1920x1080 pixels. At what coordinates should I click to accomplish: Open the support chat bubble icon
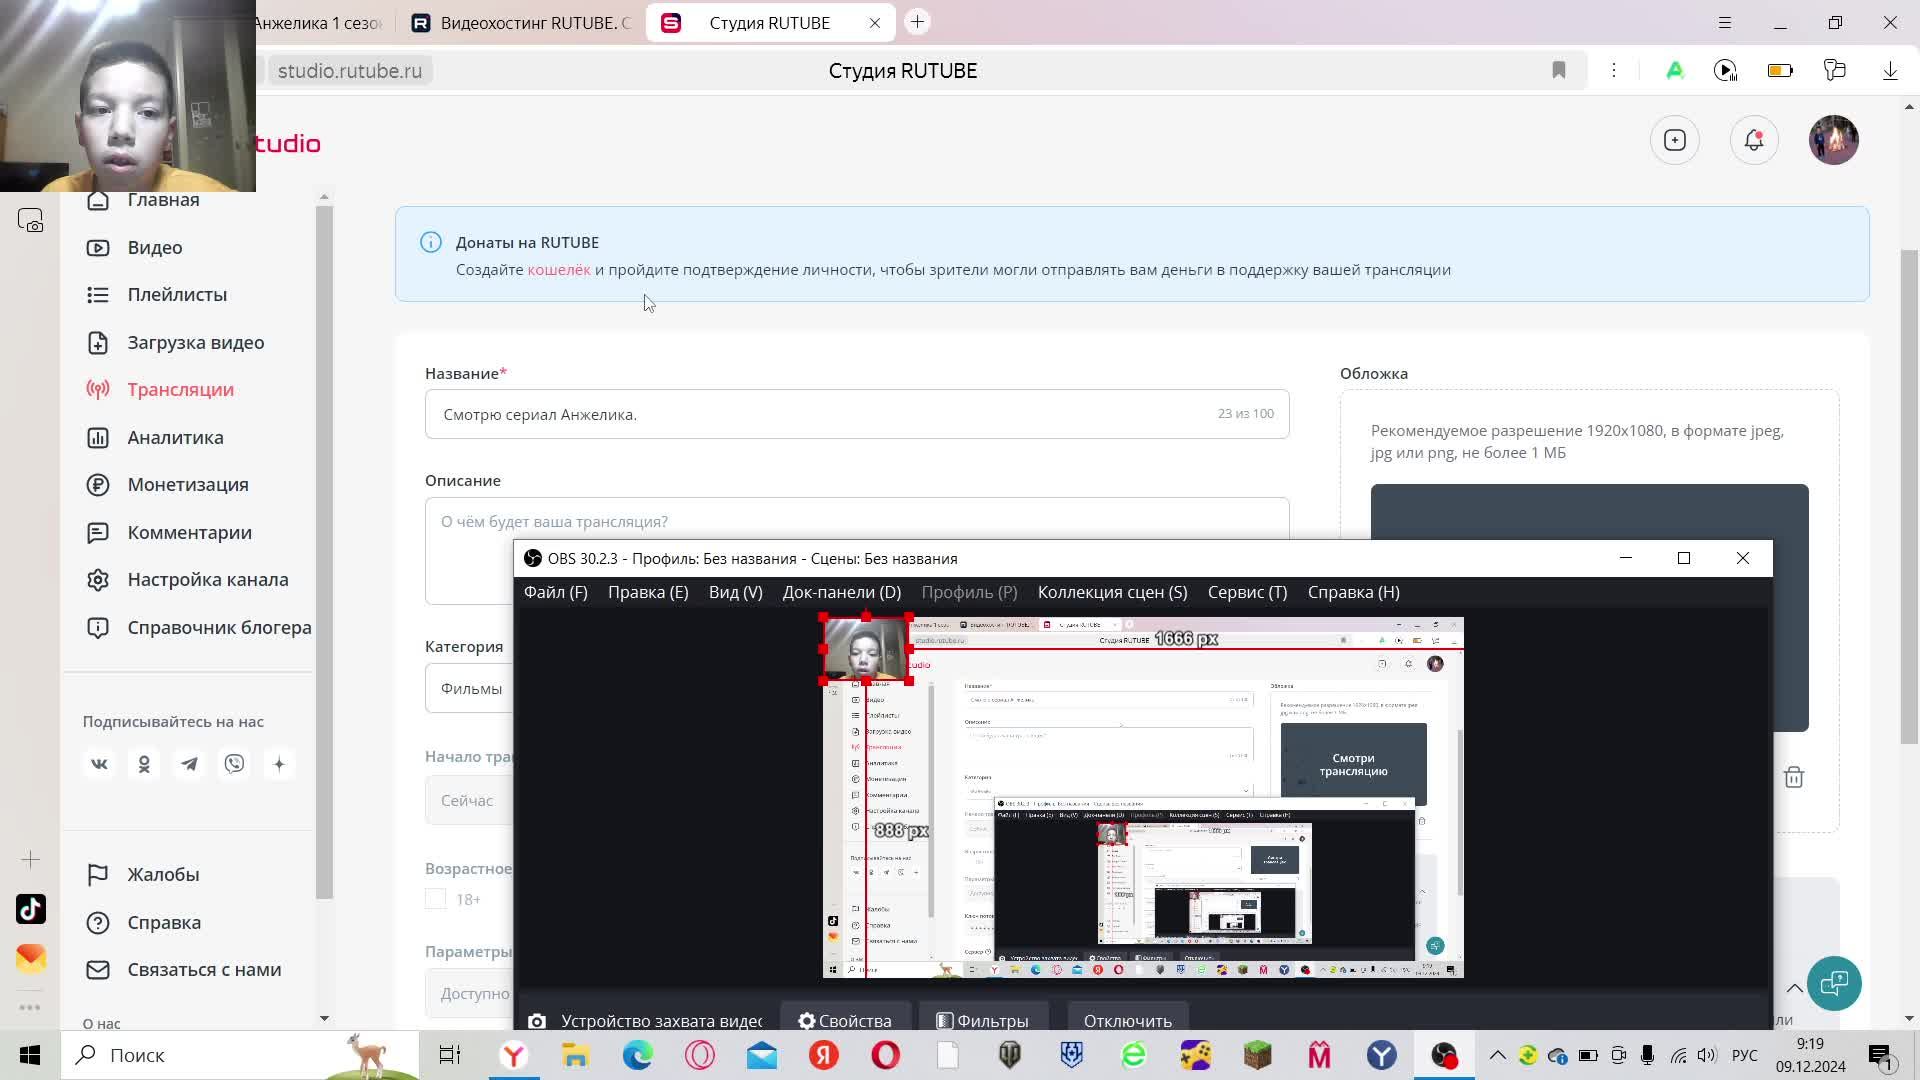coord(1834,983)
